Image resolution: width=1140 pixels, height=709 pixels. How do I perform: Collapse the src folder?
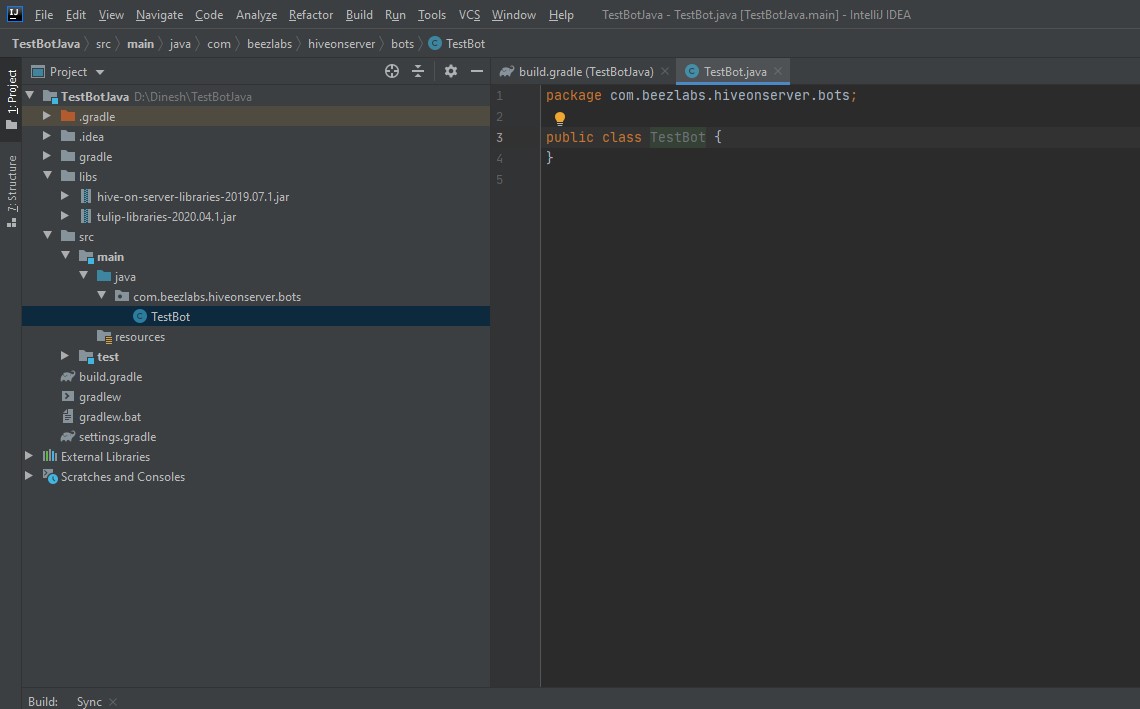click(x=47, y=236)
